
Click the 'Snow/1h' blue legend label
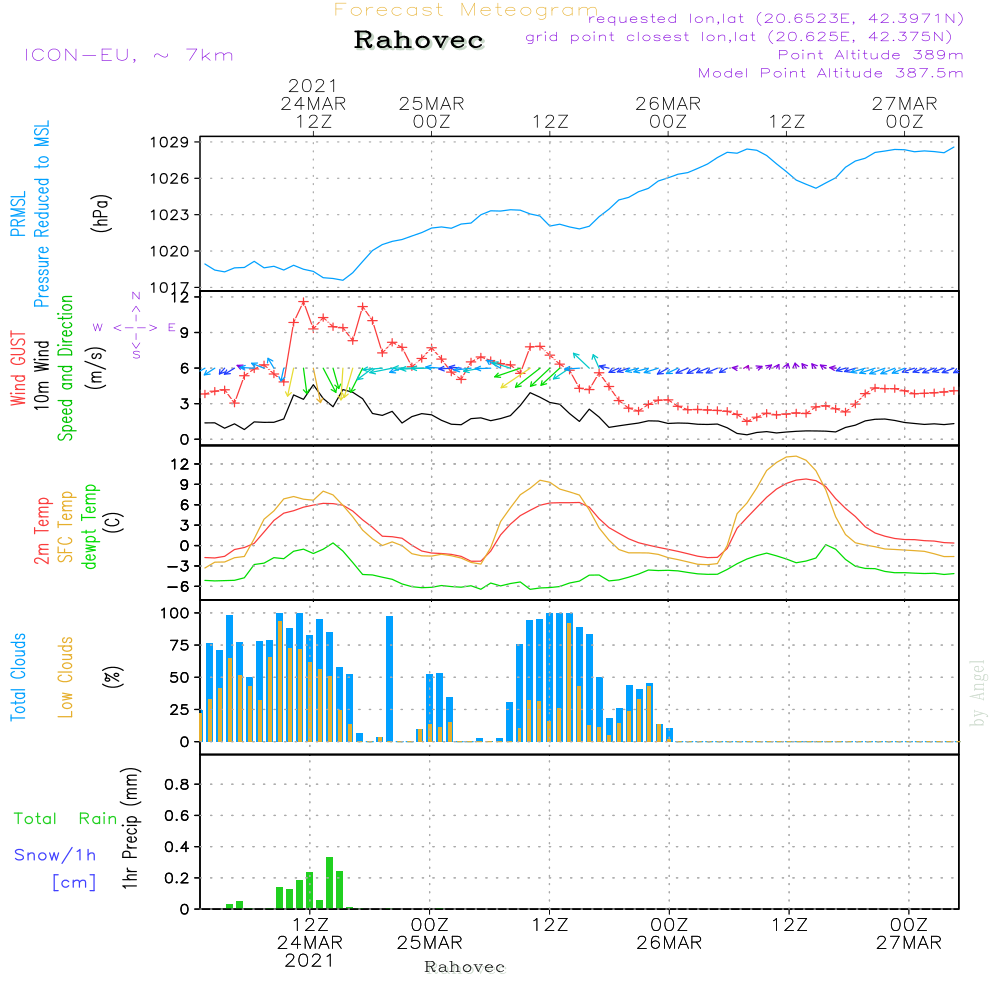coord(55,855)
